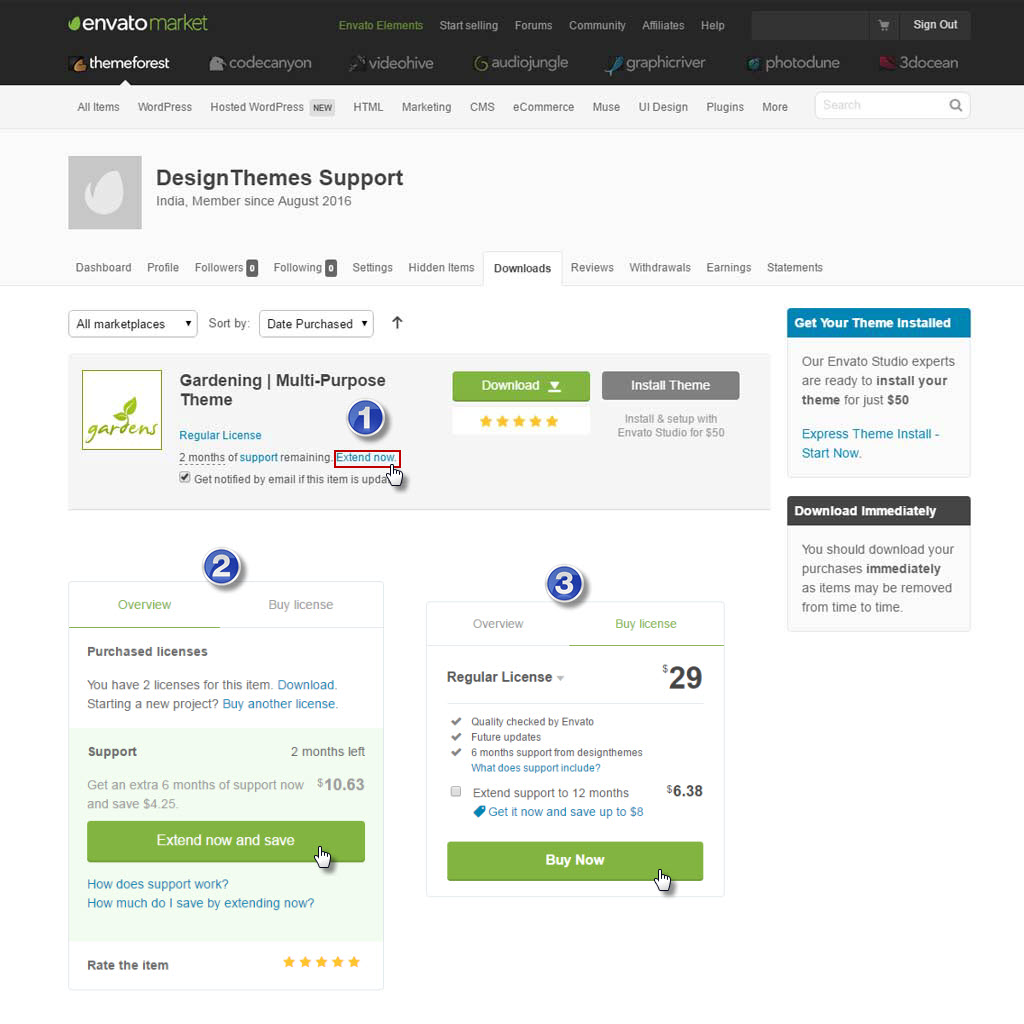Click Extend now and save button

click(x=226, y=841)
